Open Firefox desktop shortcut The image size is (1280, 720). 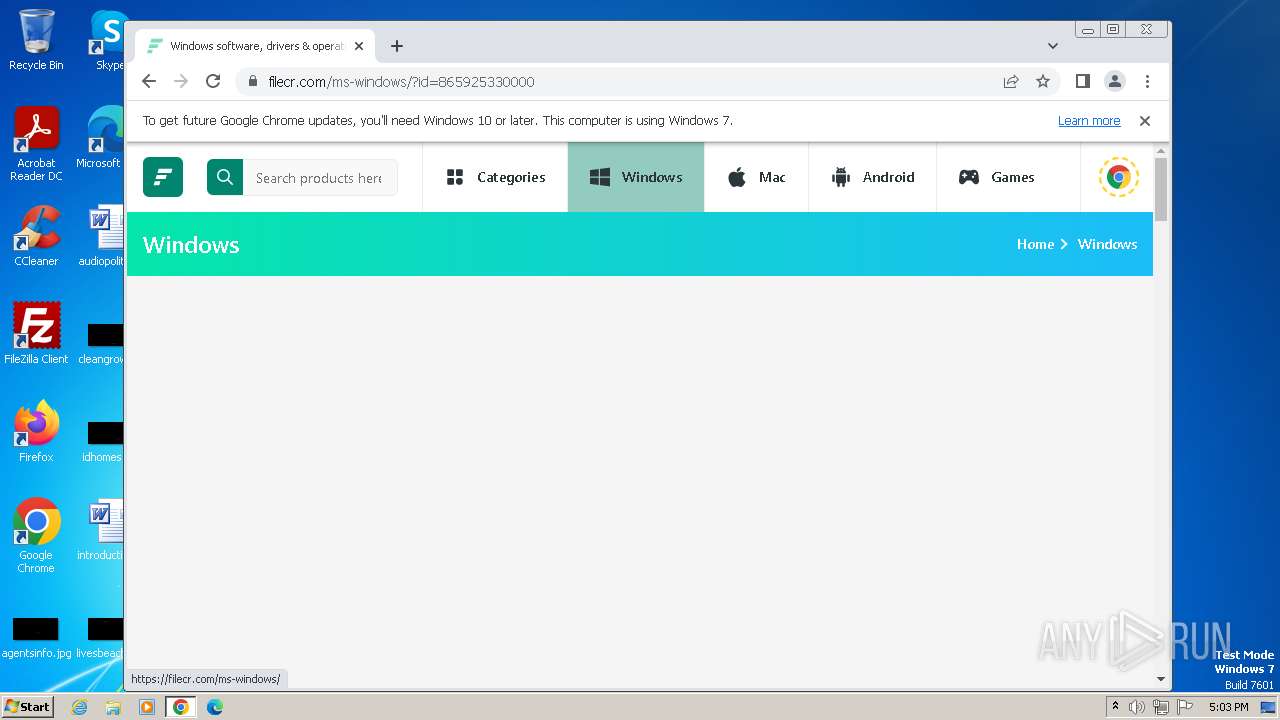36,431
